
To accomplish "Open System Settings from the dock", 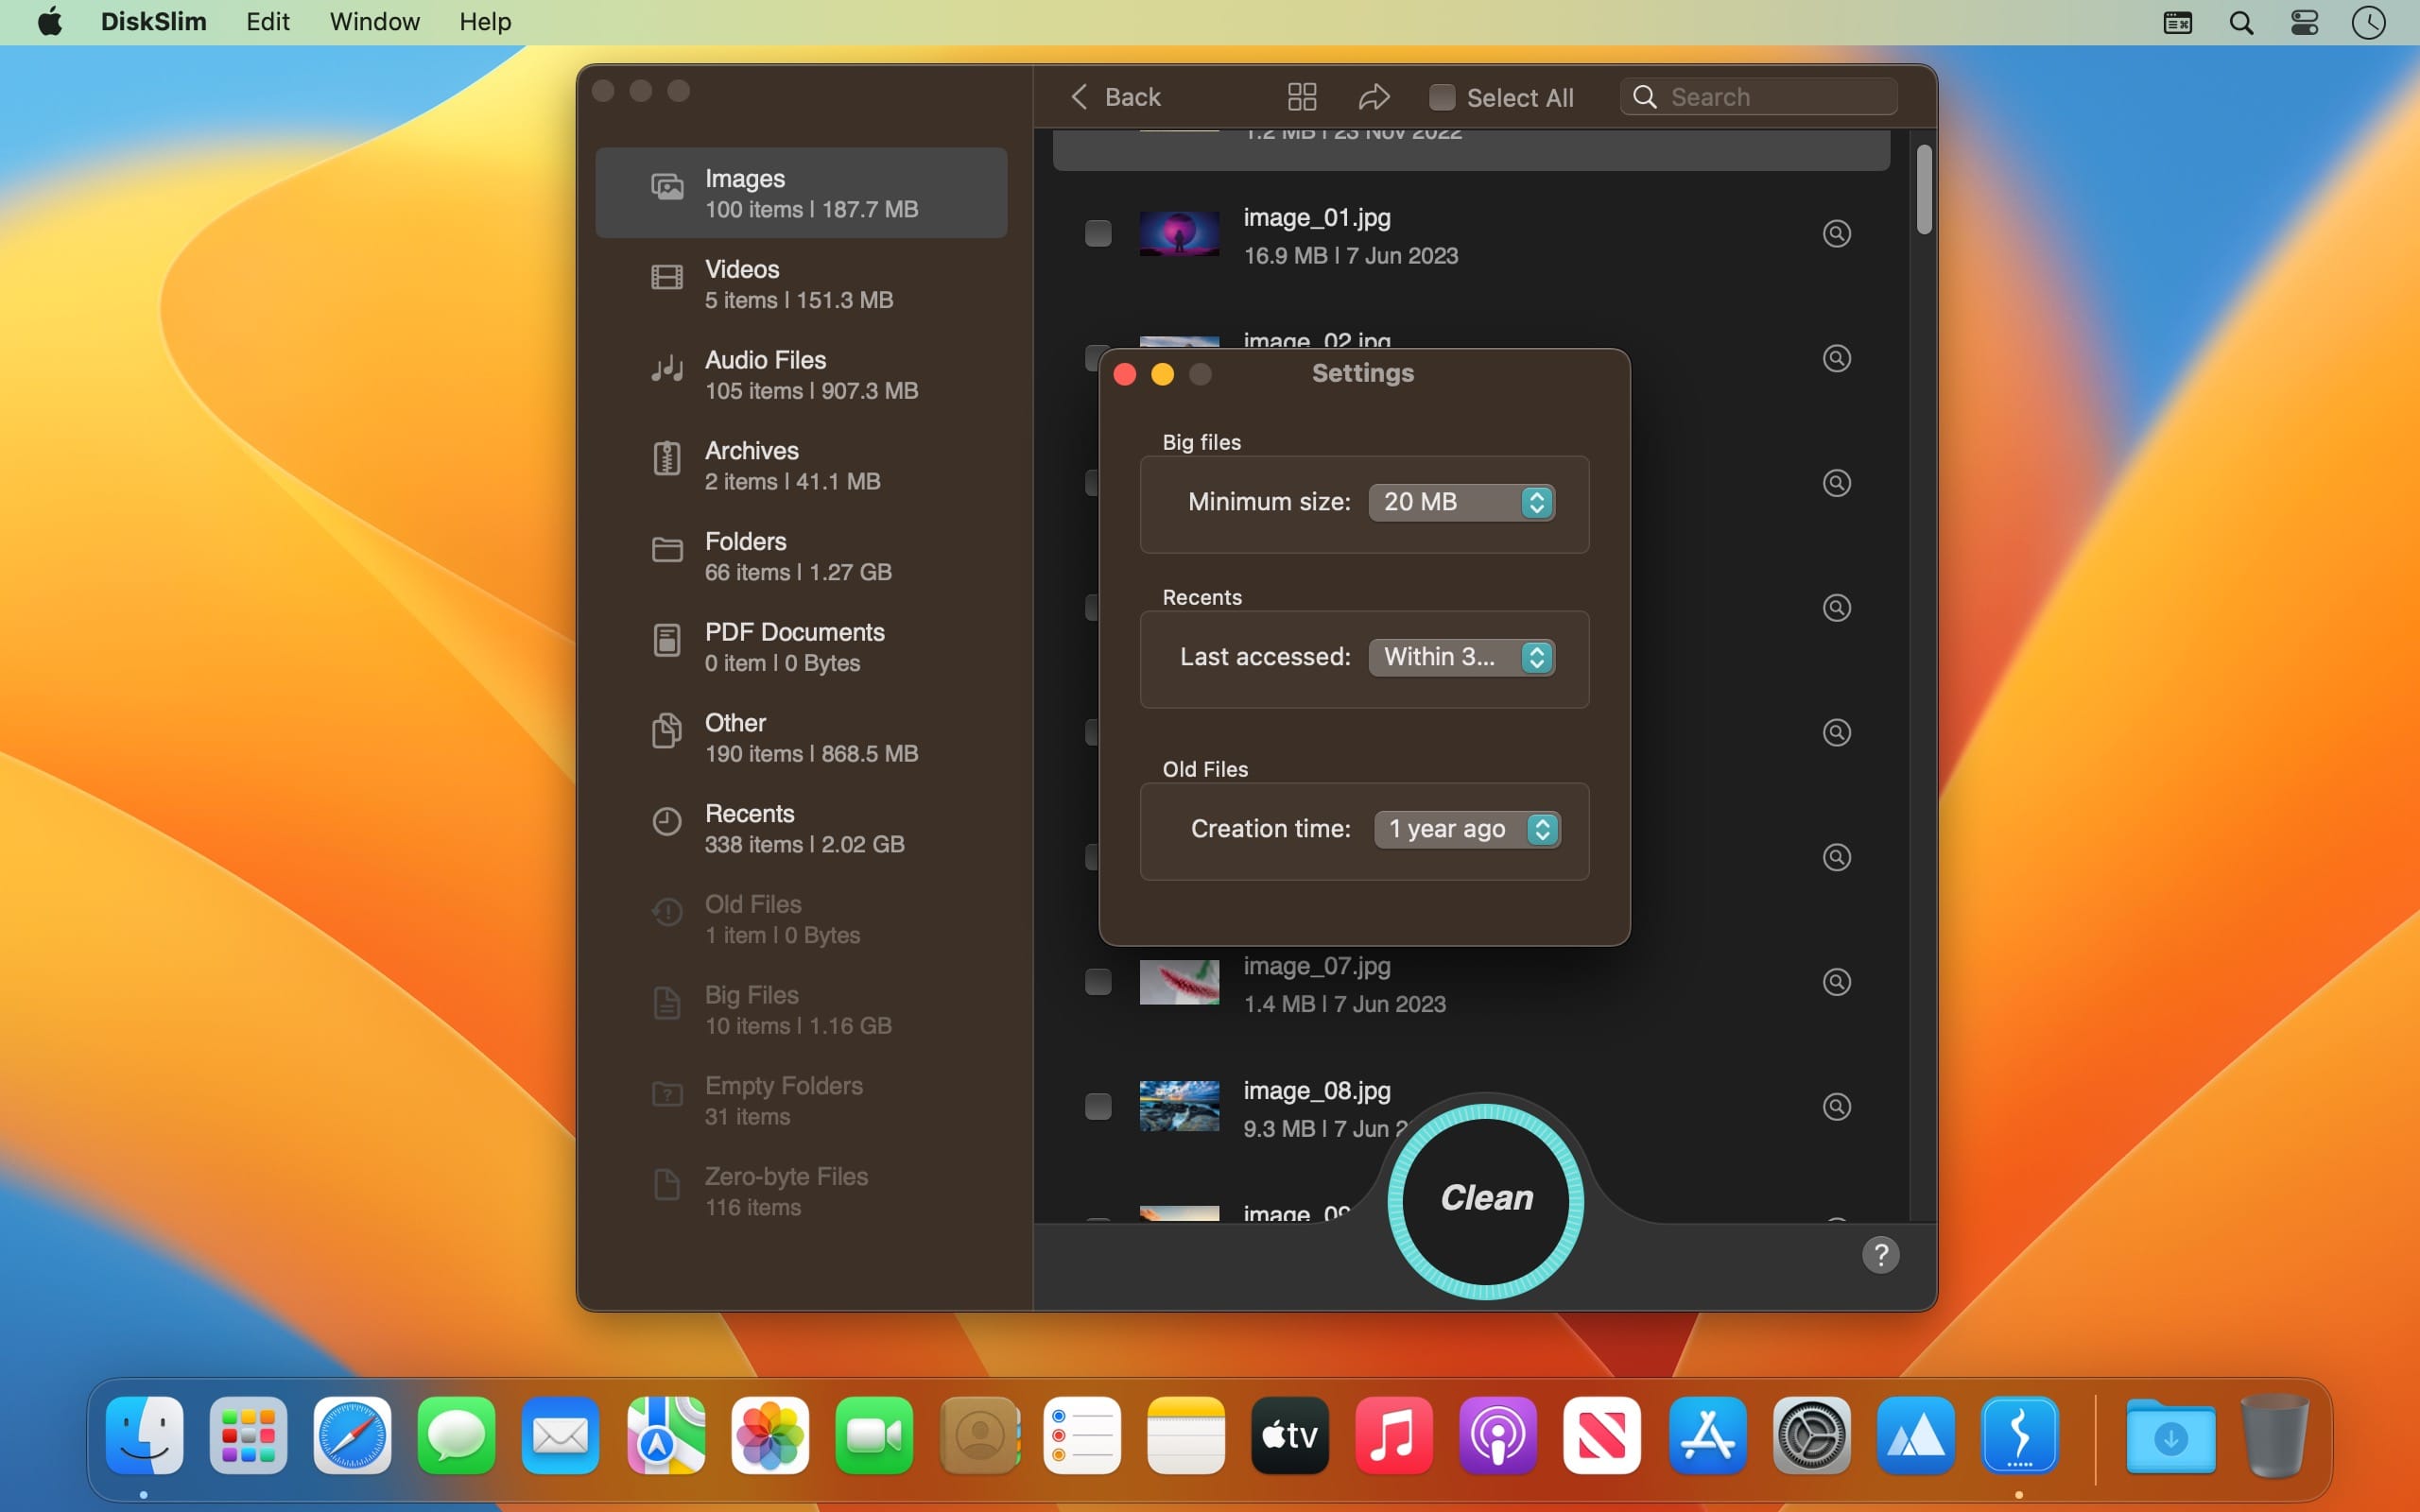I will tap(1811, 1435).
